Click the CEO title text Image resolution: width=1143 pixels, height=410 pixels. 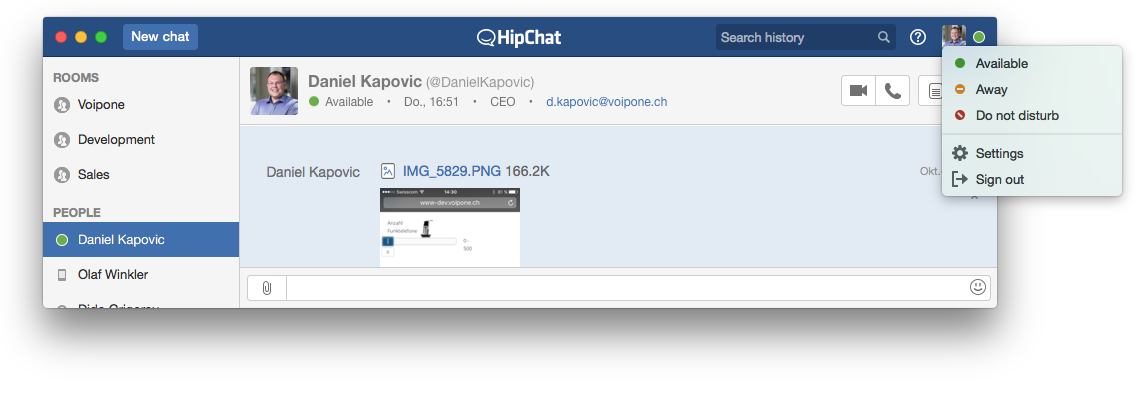502,102
